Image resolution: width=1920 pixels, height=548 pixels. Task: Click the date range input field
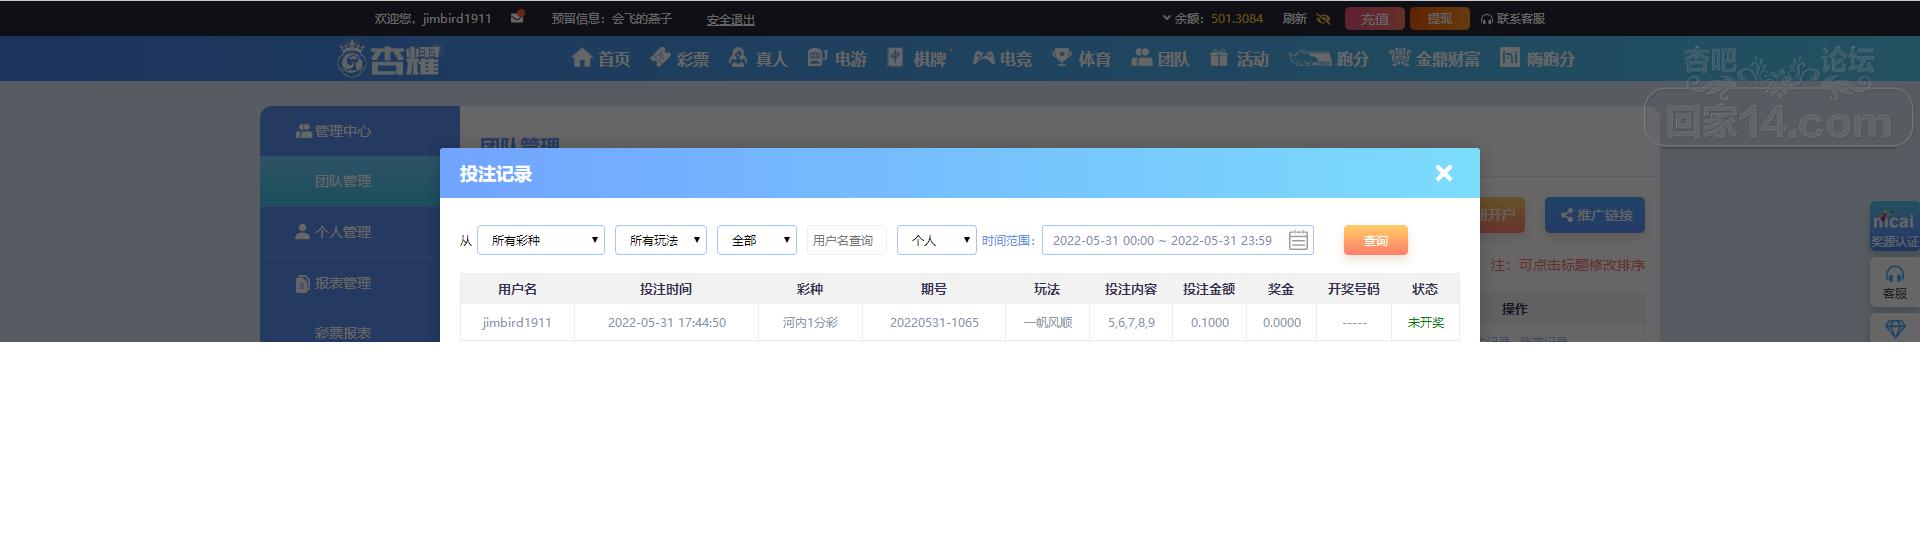point(1177,240)
